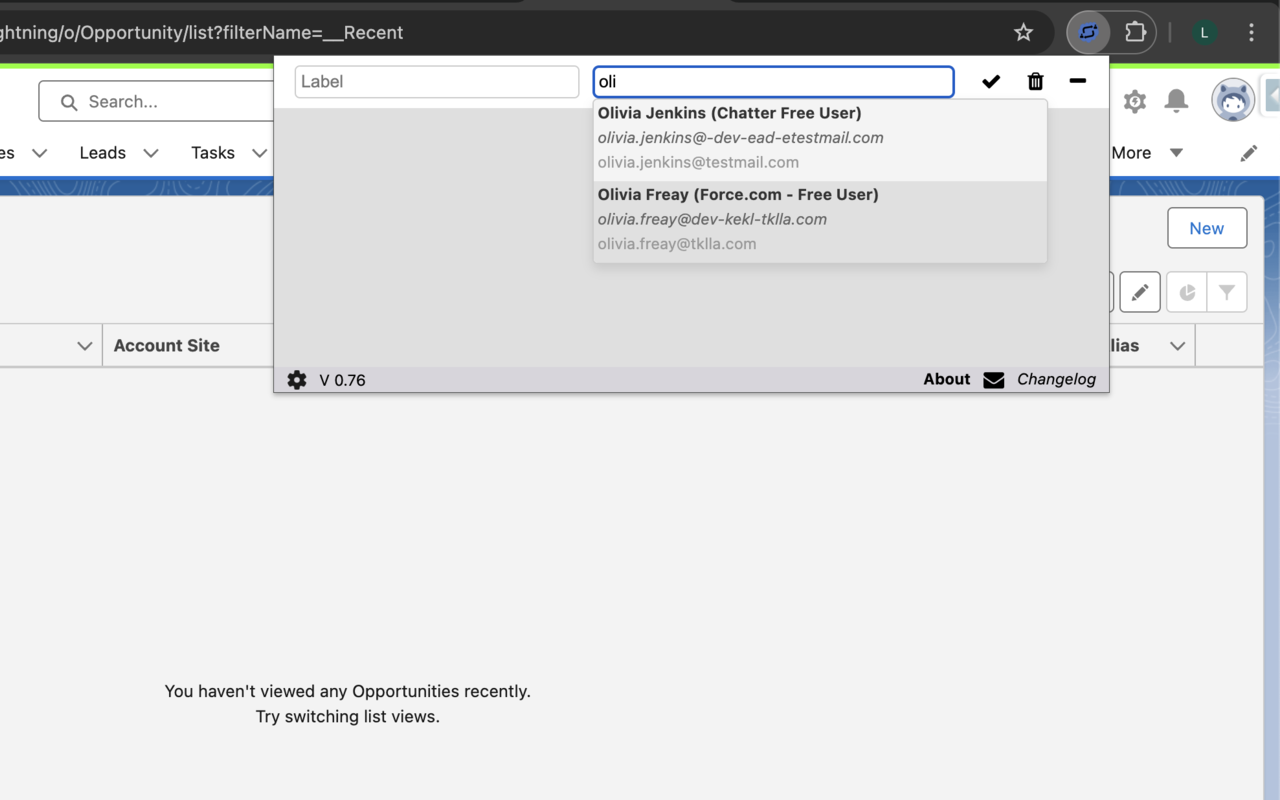Click the trash delete icon in the popup
This screenshot has width=1280, height=800.
click(x=1035, y=81)
